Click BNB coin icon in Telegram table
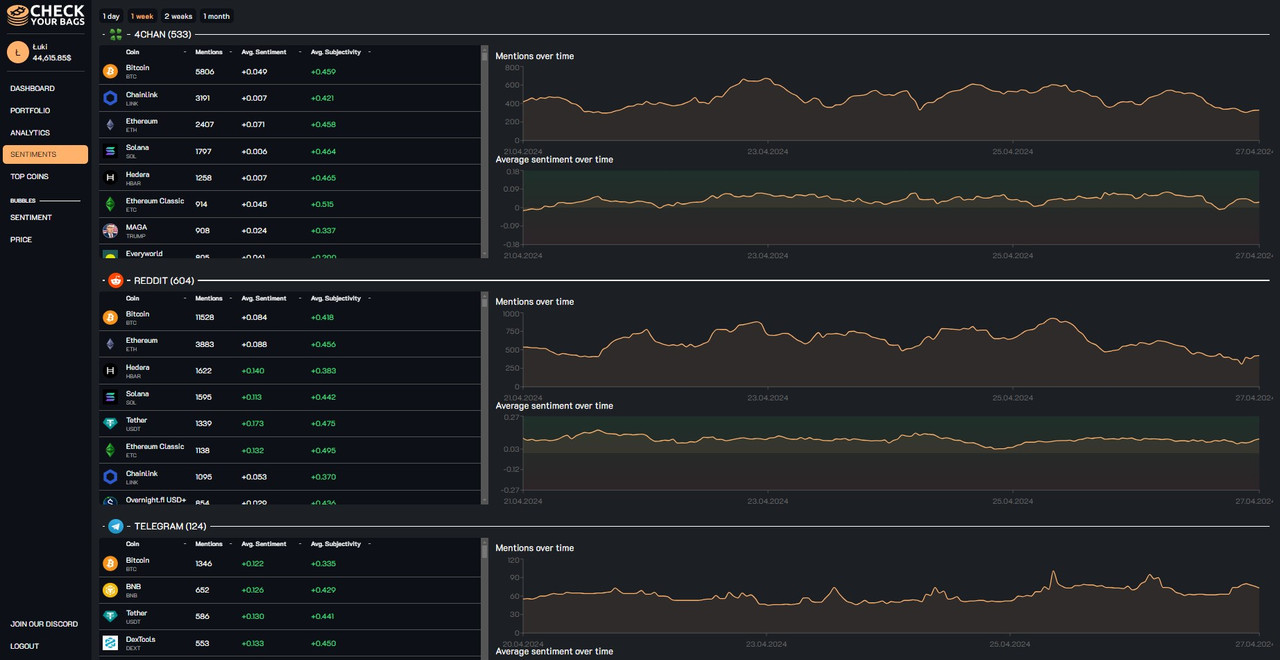Viewport: 1280px width, 660px height. pos(110,590)
